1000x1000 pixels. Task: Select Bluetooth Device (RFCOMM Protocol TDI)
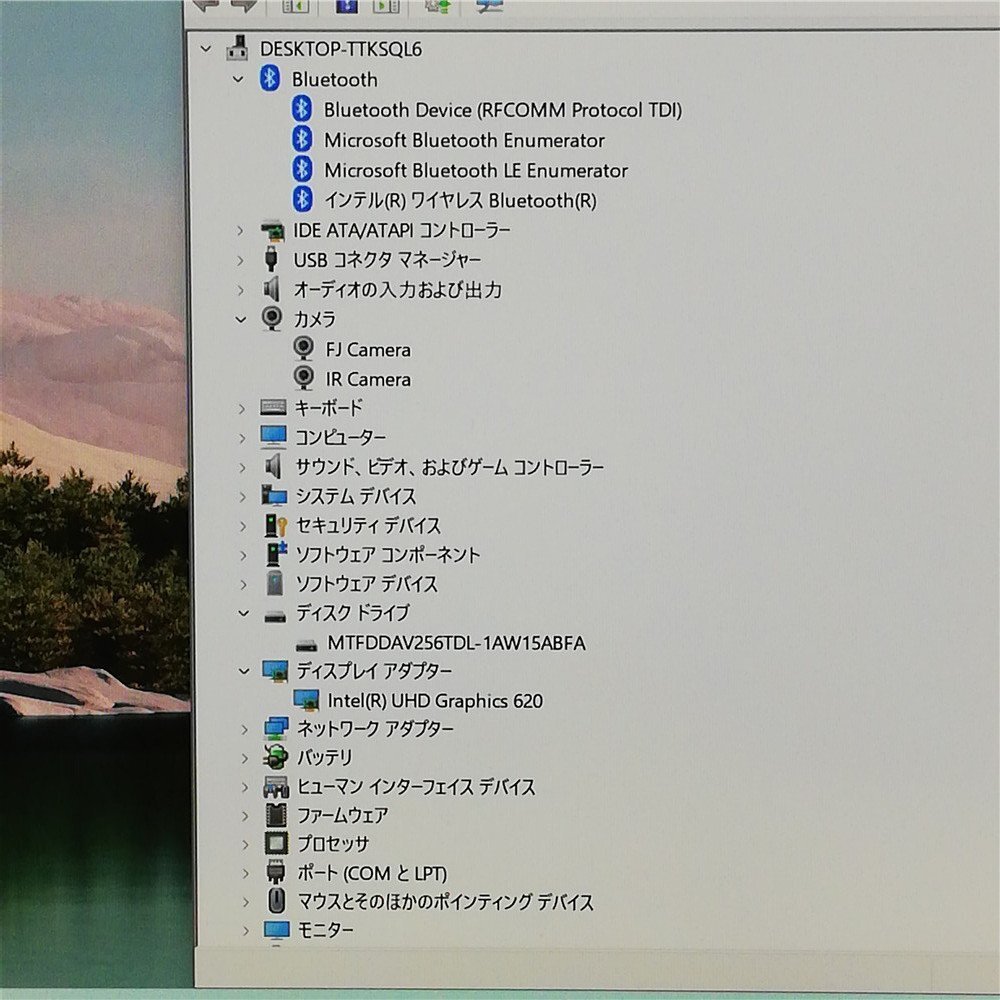503,110
